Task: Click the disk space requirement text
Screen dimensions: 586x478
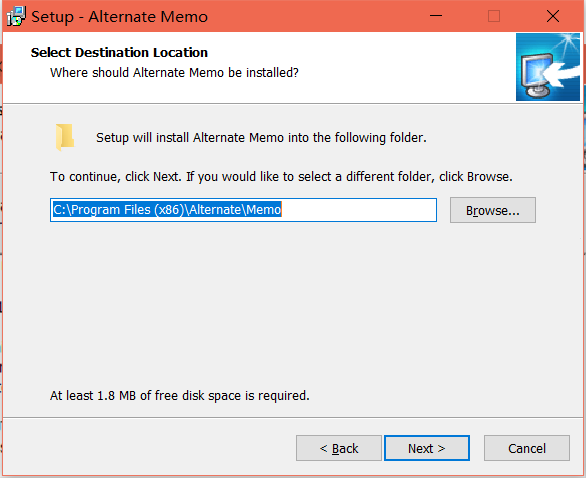Action: click(180, 395)
